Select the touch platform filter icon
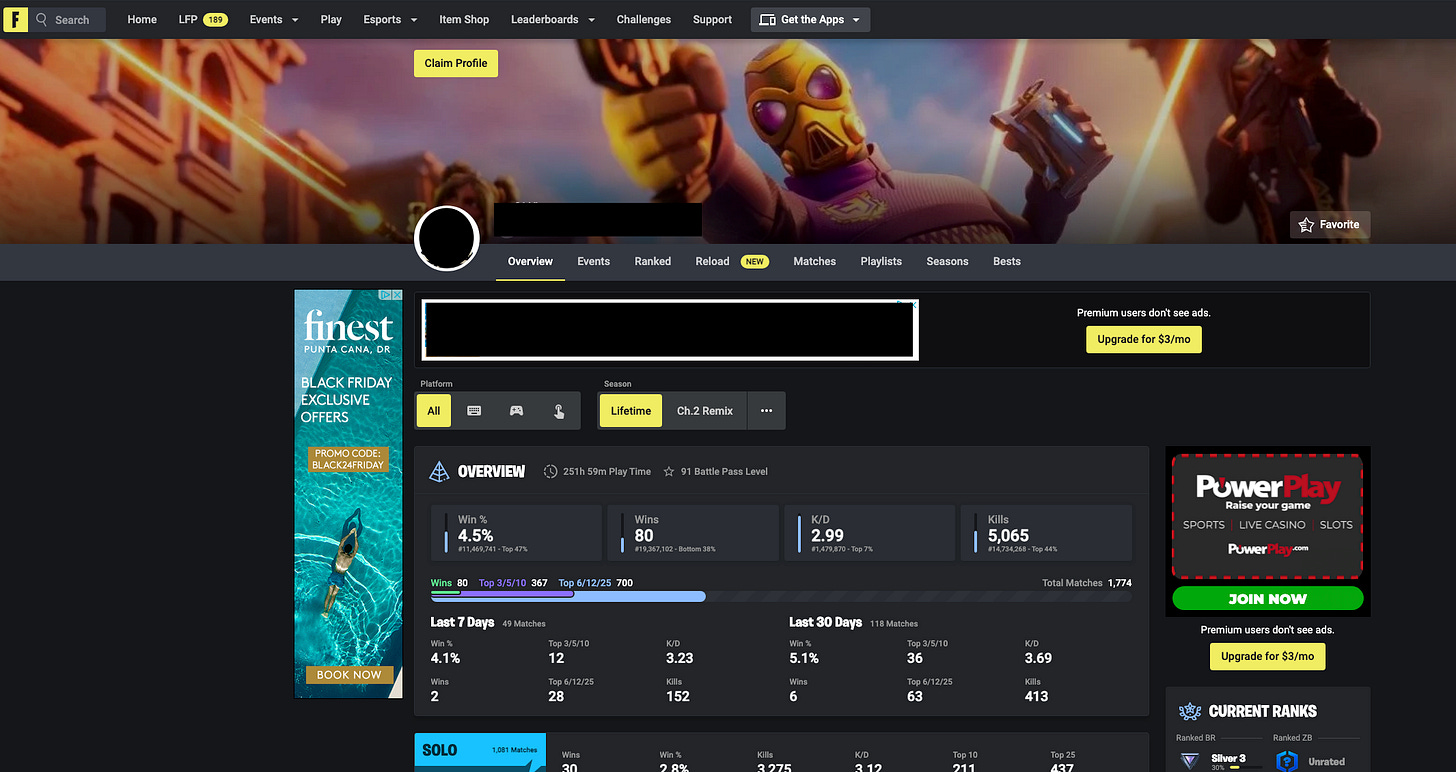 coord(558,411)
